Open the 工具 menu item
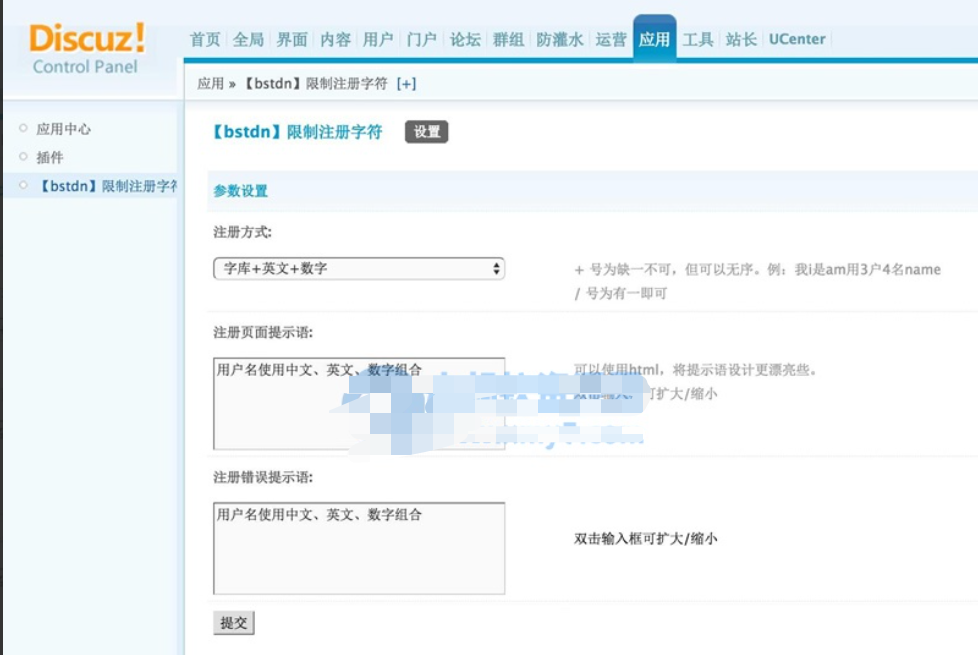 coord(700,39)
